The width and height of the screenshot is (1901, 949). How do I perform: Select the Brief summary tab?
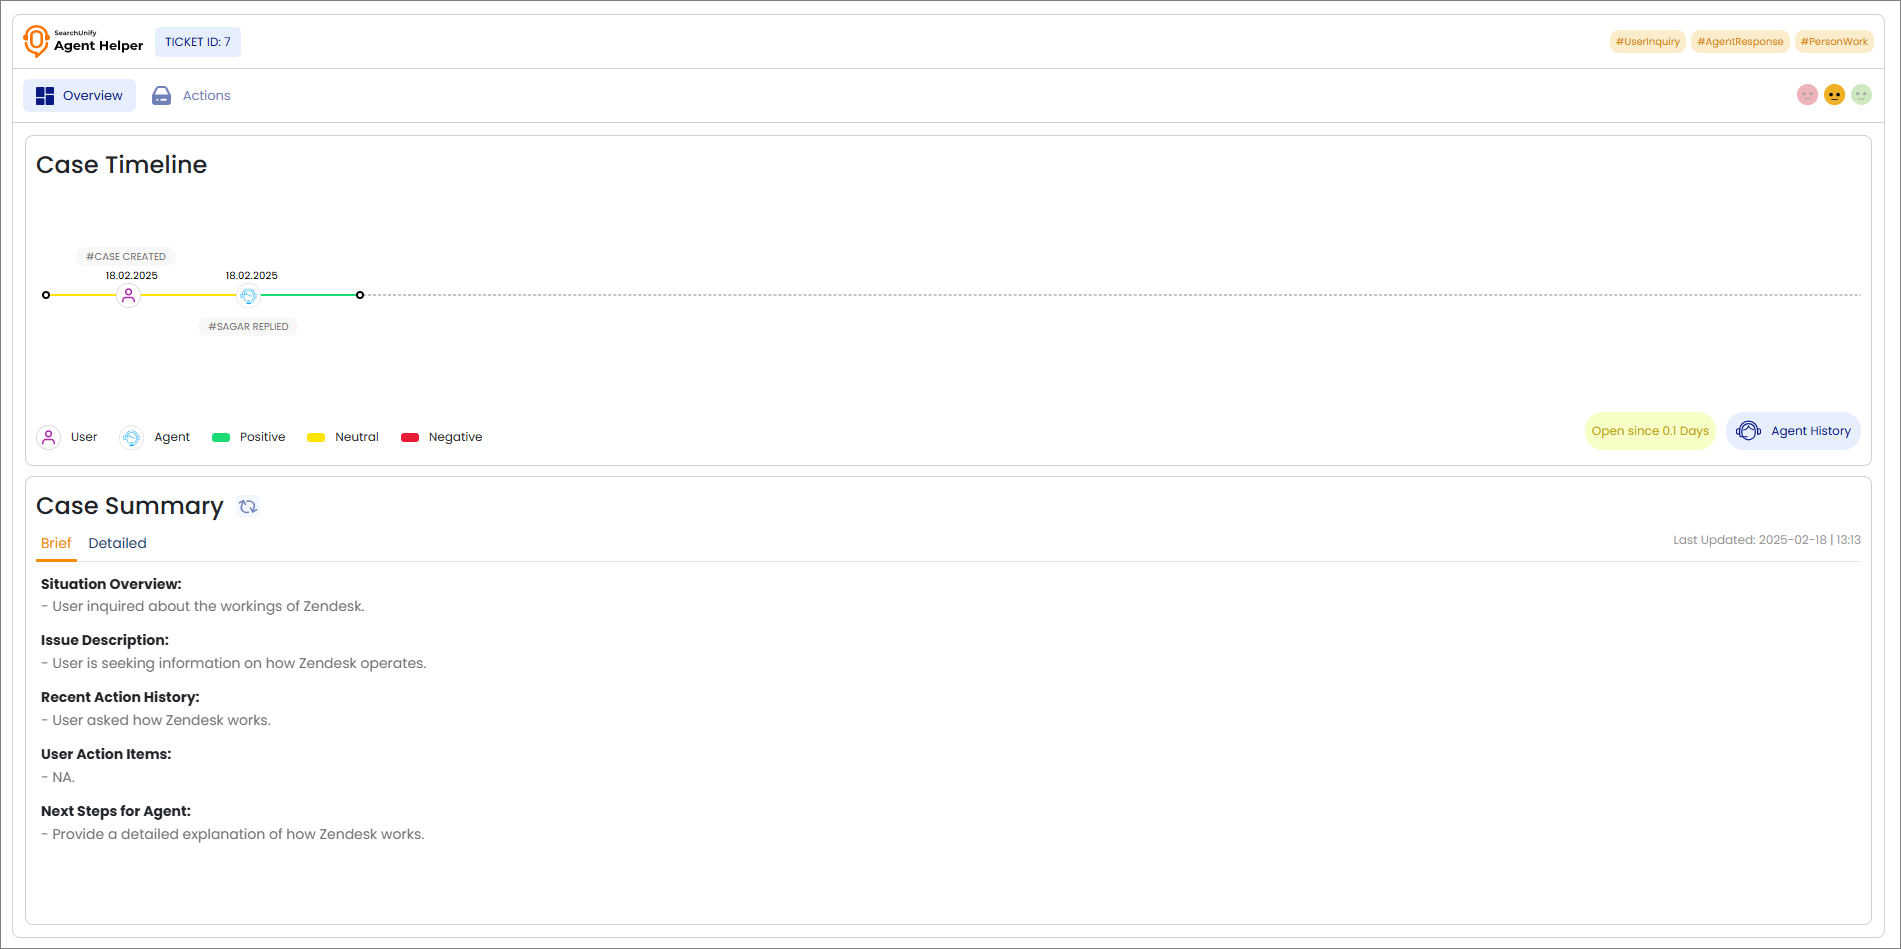(x=56, y=543)
